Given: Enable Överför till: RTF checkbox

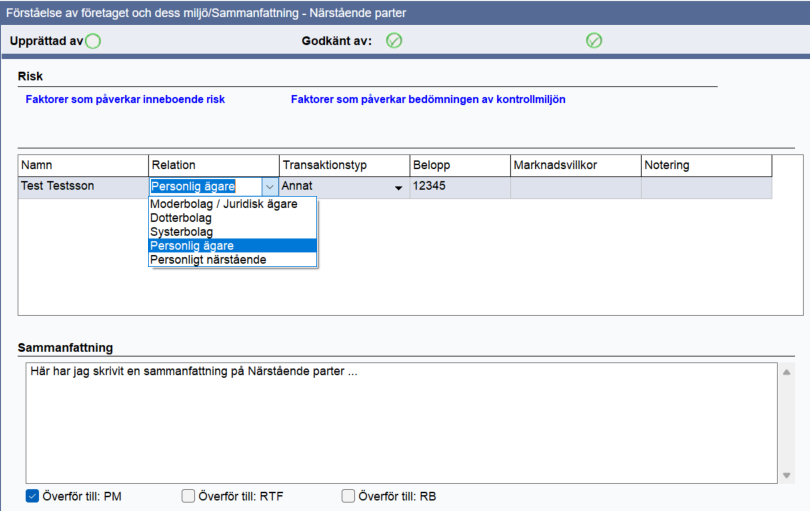Looking at the screenshot, I should [x=188, y=496].
